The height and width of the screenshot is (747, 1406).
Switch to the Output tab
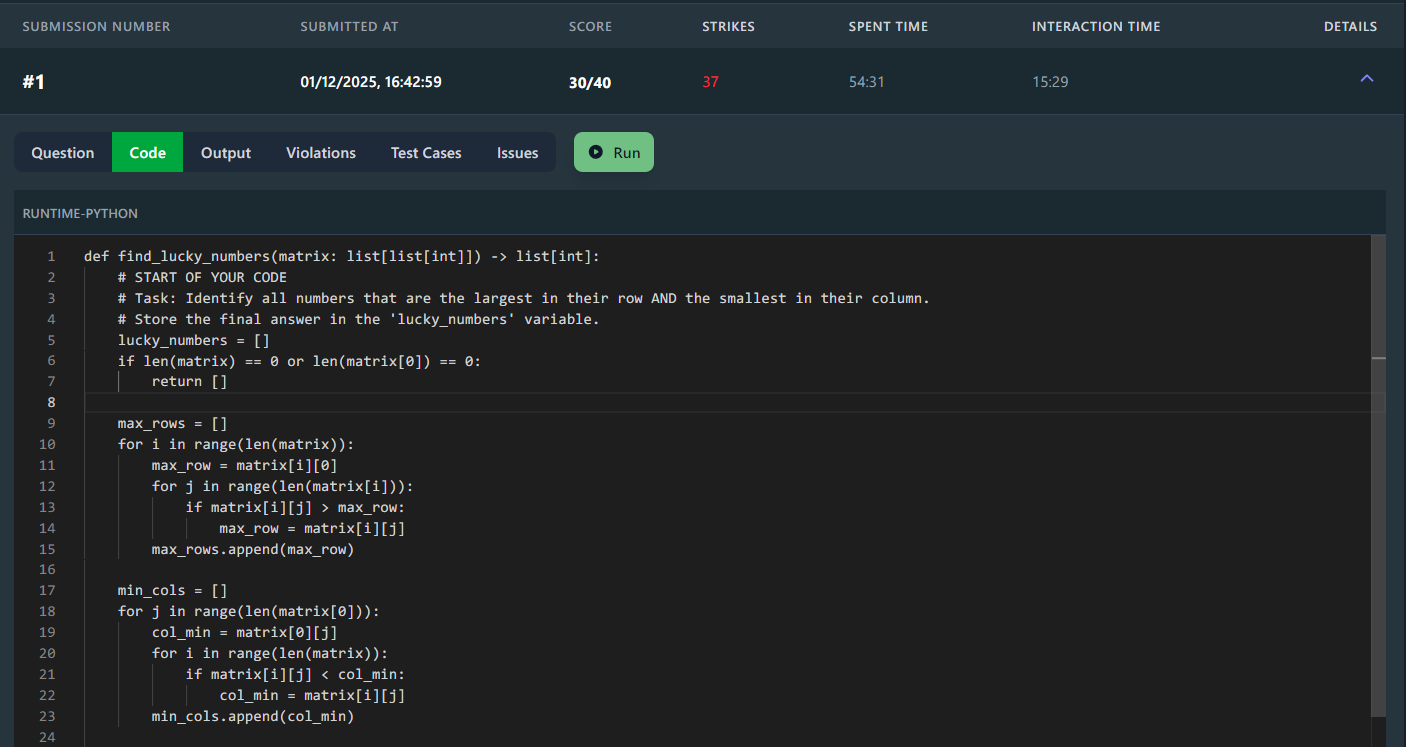[x=226, y=152]
